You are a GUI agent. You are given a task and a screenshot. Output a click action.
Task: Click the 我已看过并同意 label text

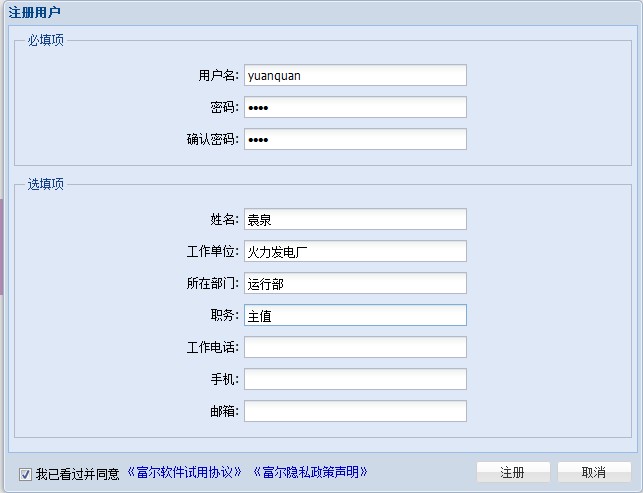tap(77, 474)
